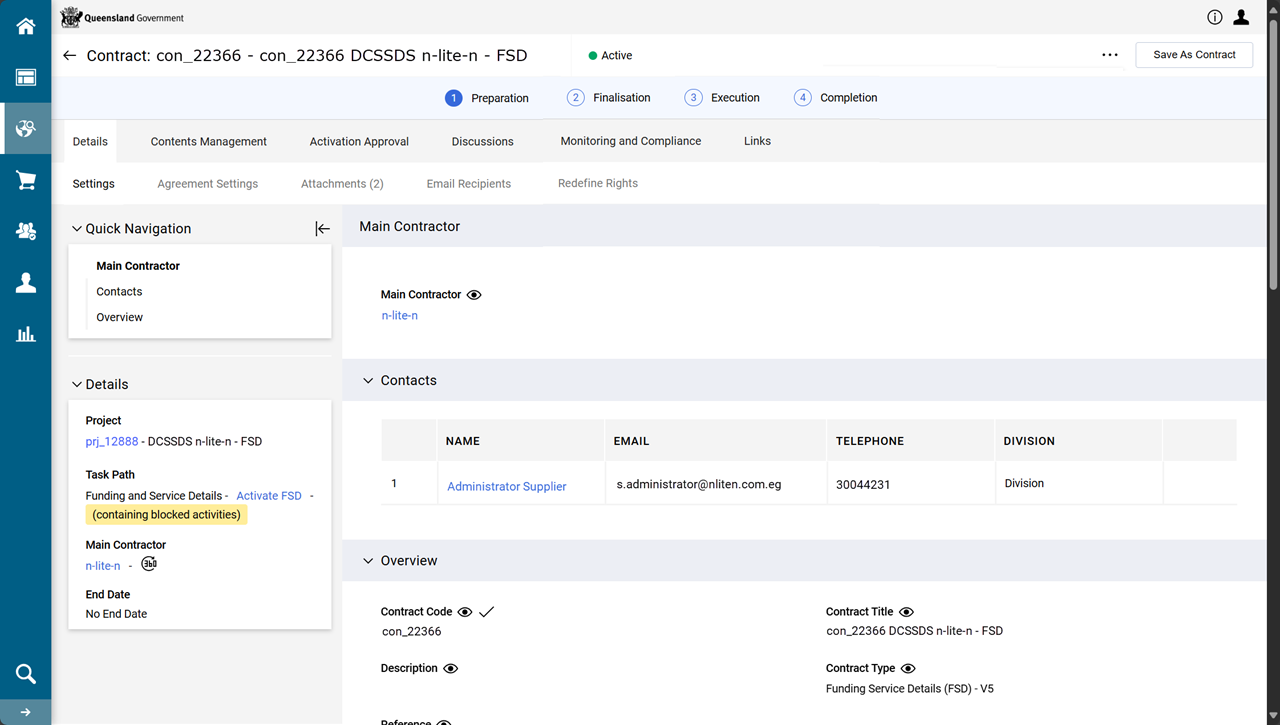Toggle eye icon next to Contract Title

coord(906,612)
